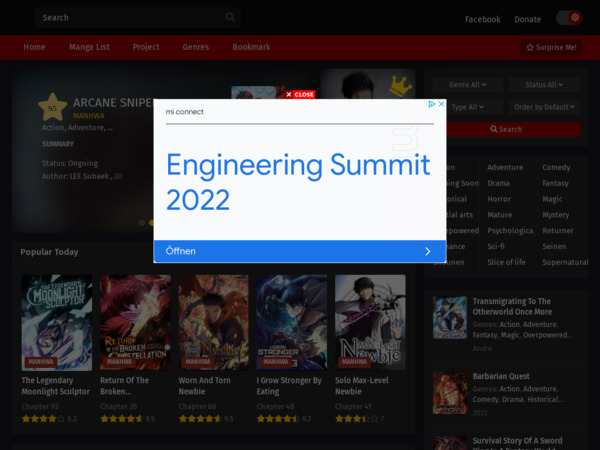Open Solo Max-Level Newbie cover
The height and width of the screenshot is (450, 600).
370,323
